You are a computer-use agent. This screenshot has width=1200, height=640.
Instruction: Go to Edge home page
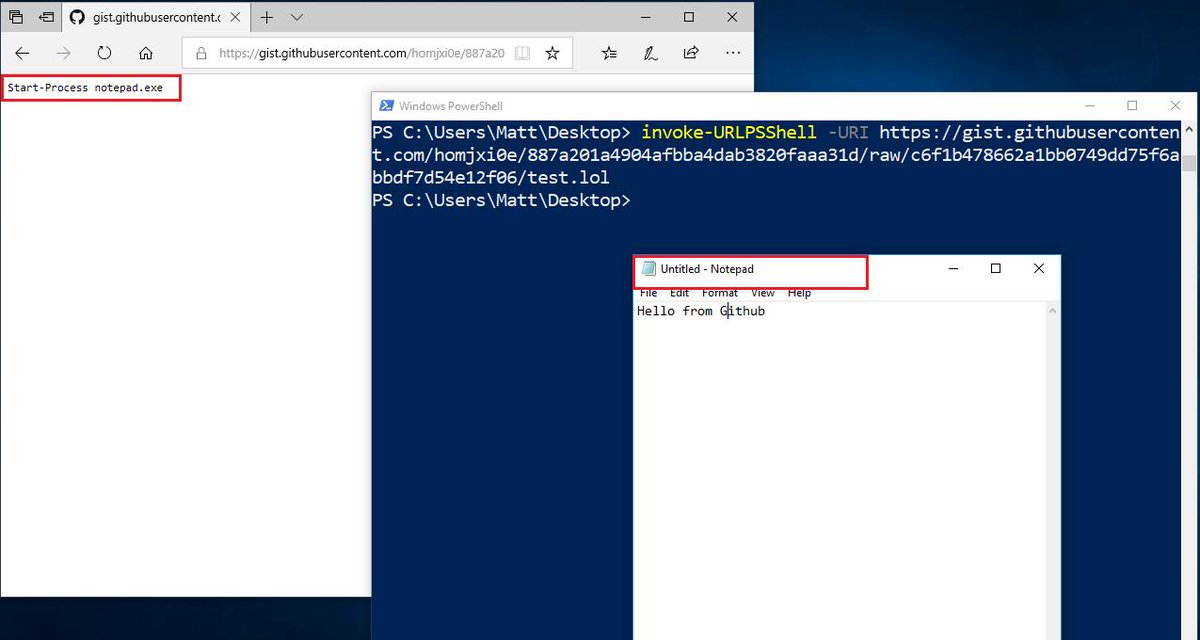pos(146,53)
